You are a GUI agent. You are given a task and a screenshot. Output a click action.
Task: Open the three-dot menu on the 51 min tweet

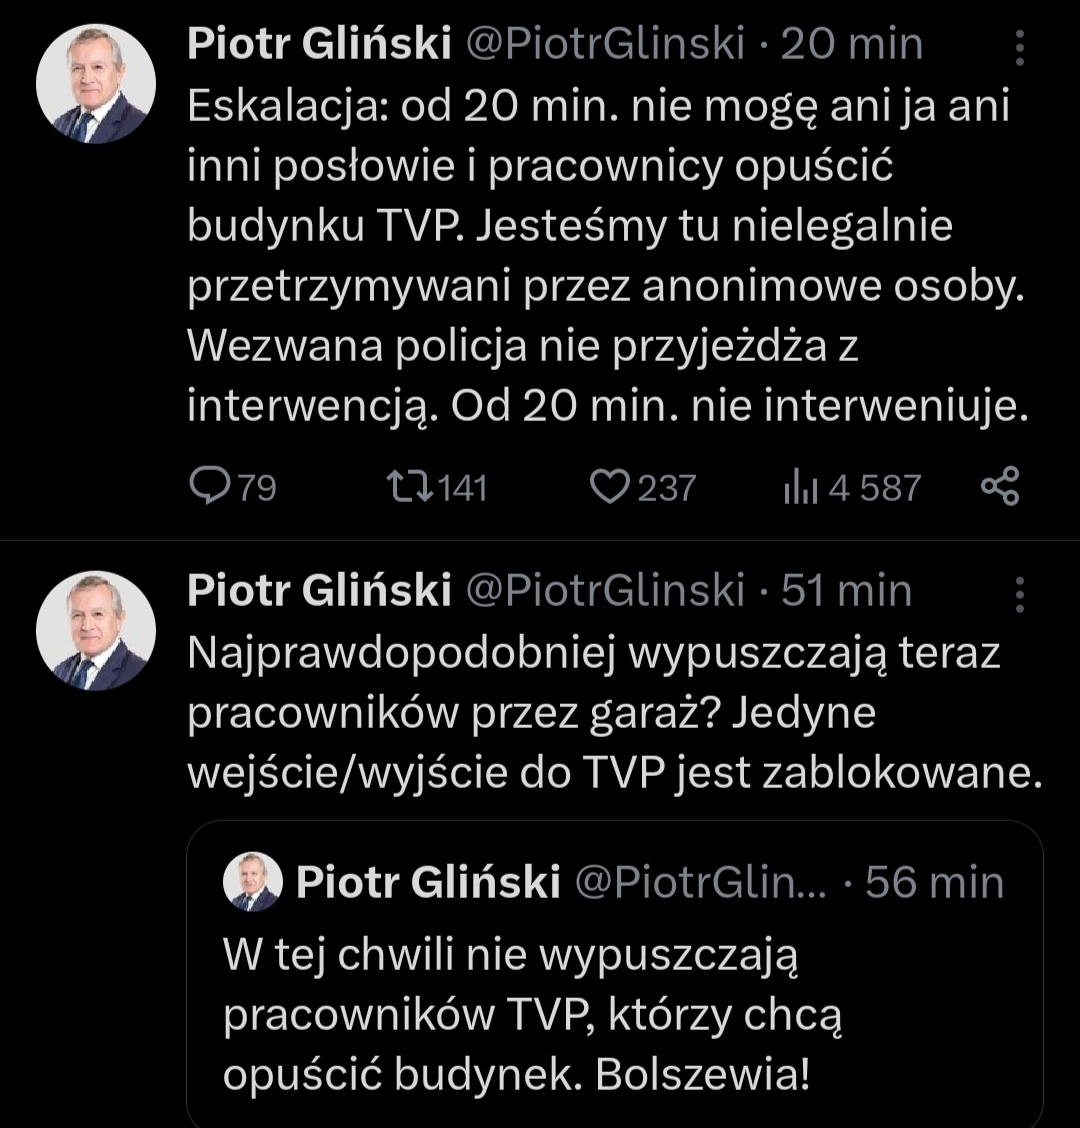pos(1019,594)
